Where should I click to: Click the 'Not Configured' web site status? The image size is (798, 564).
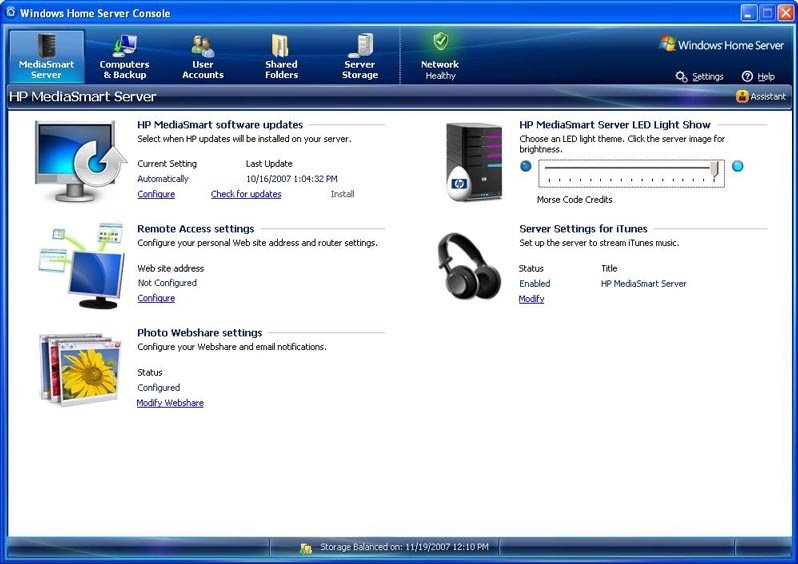(x=167, y=283)
